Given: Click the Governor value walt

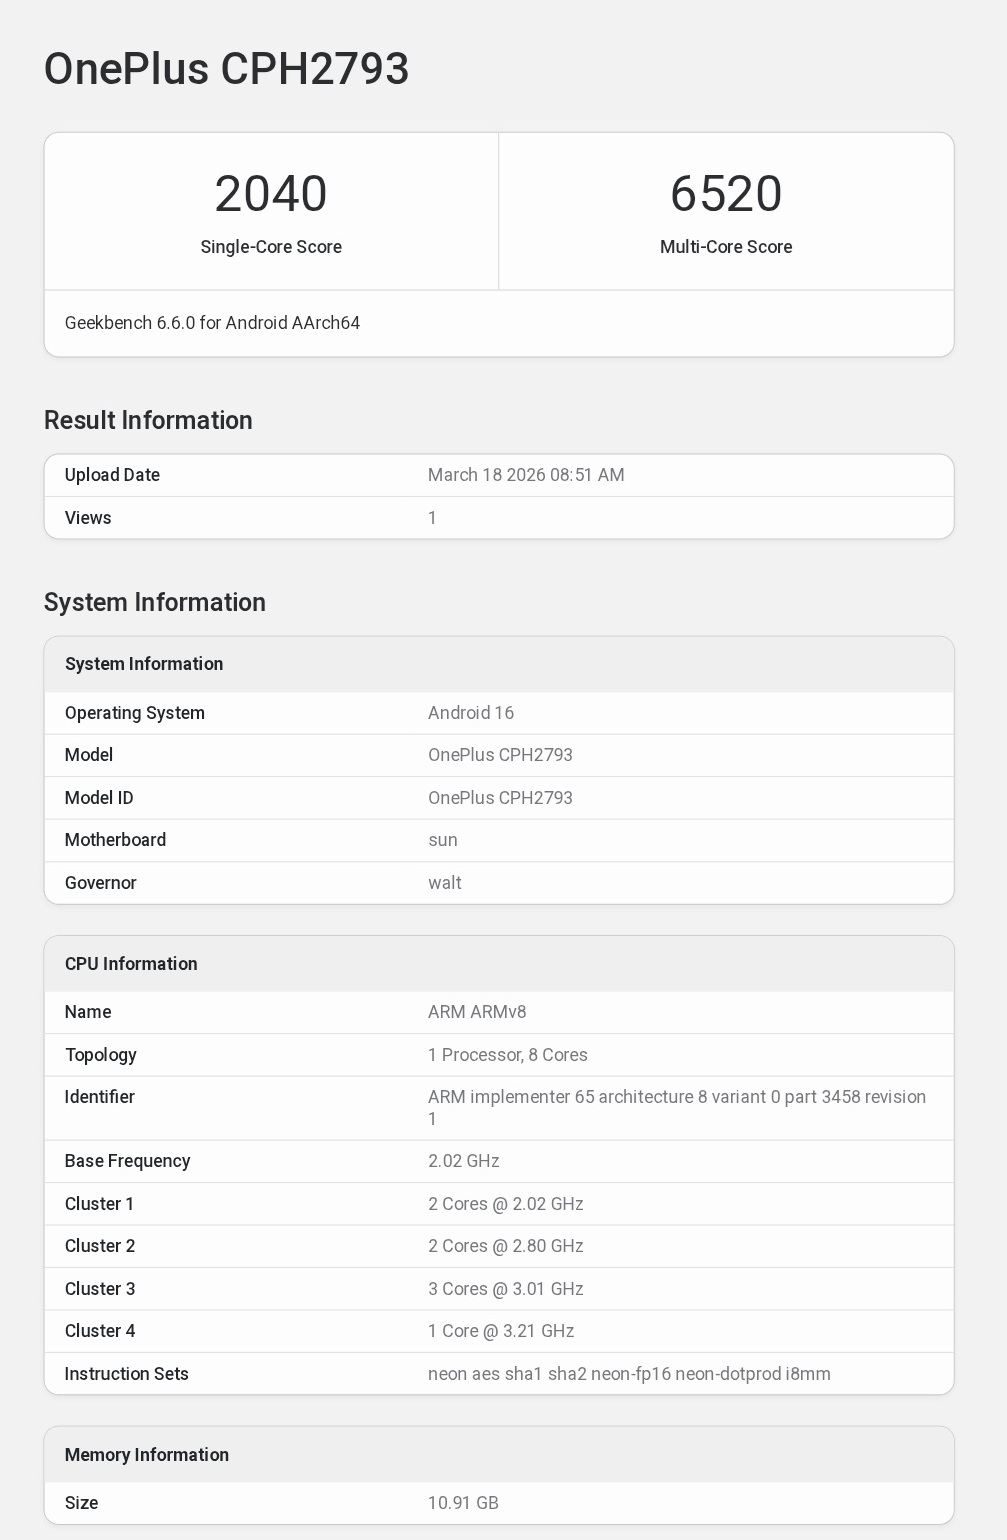Looking at the screenshot, I should 443,883.
